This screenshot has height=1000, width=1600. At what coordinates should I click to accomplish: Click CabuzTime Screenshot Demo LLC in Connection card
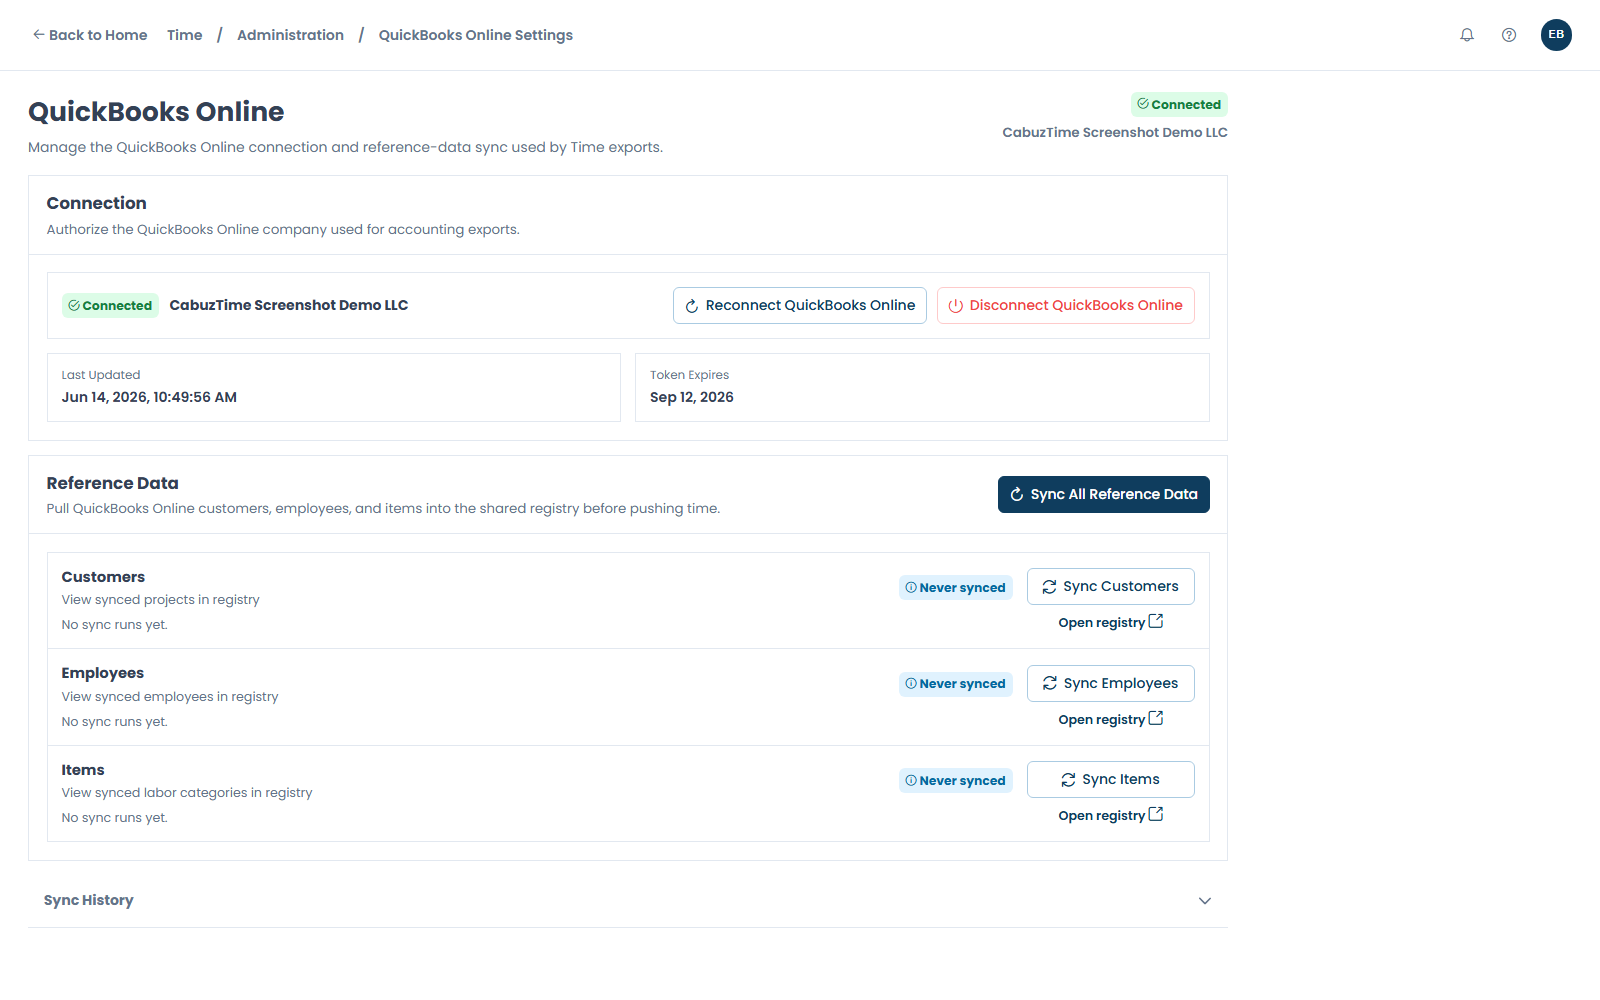(289, 305)
